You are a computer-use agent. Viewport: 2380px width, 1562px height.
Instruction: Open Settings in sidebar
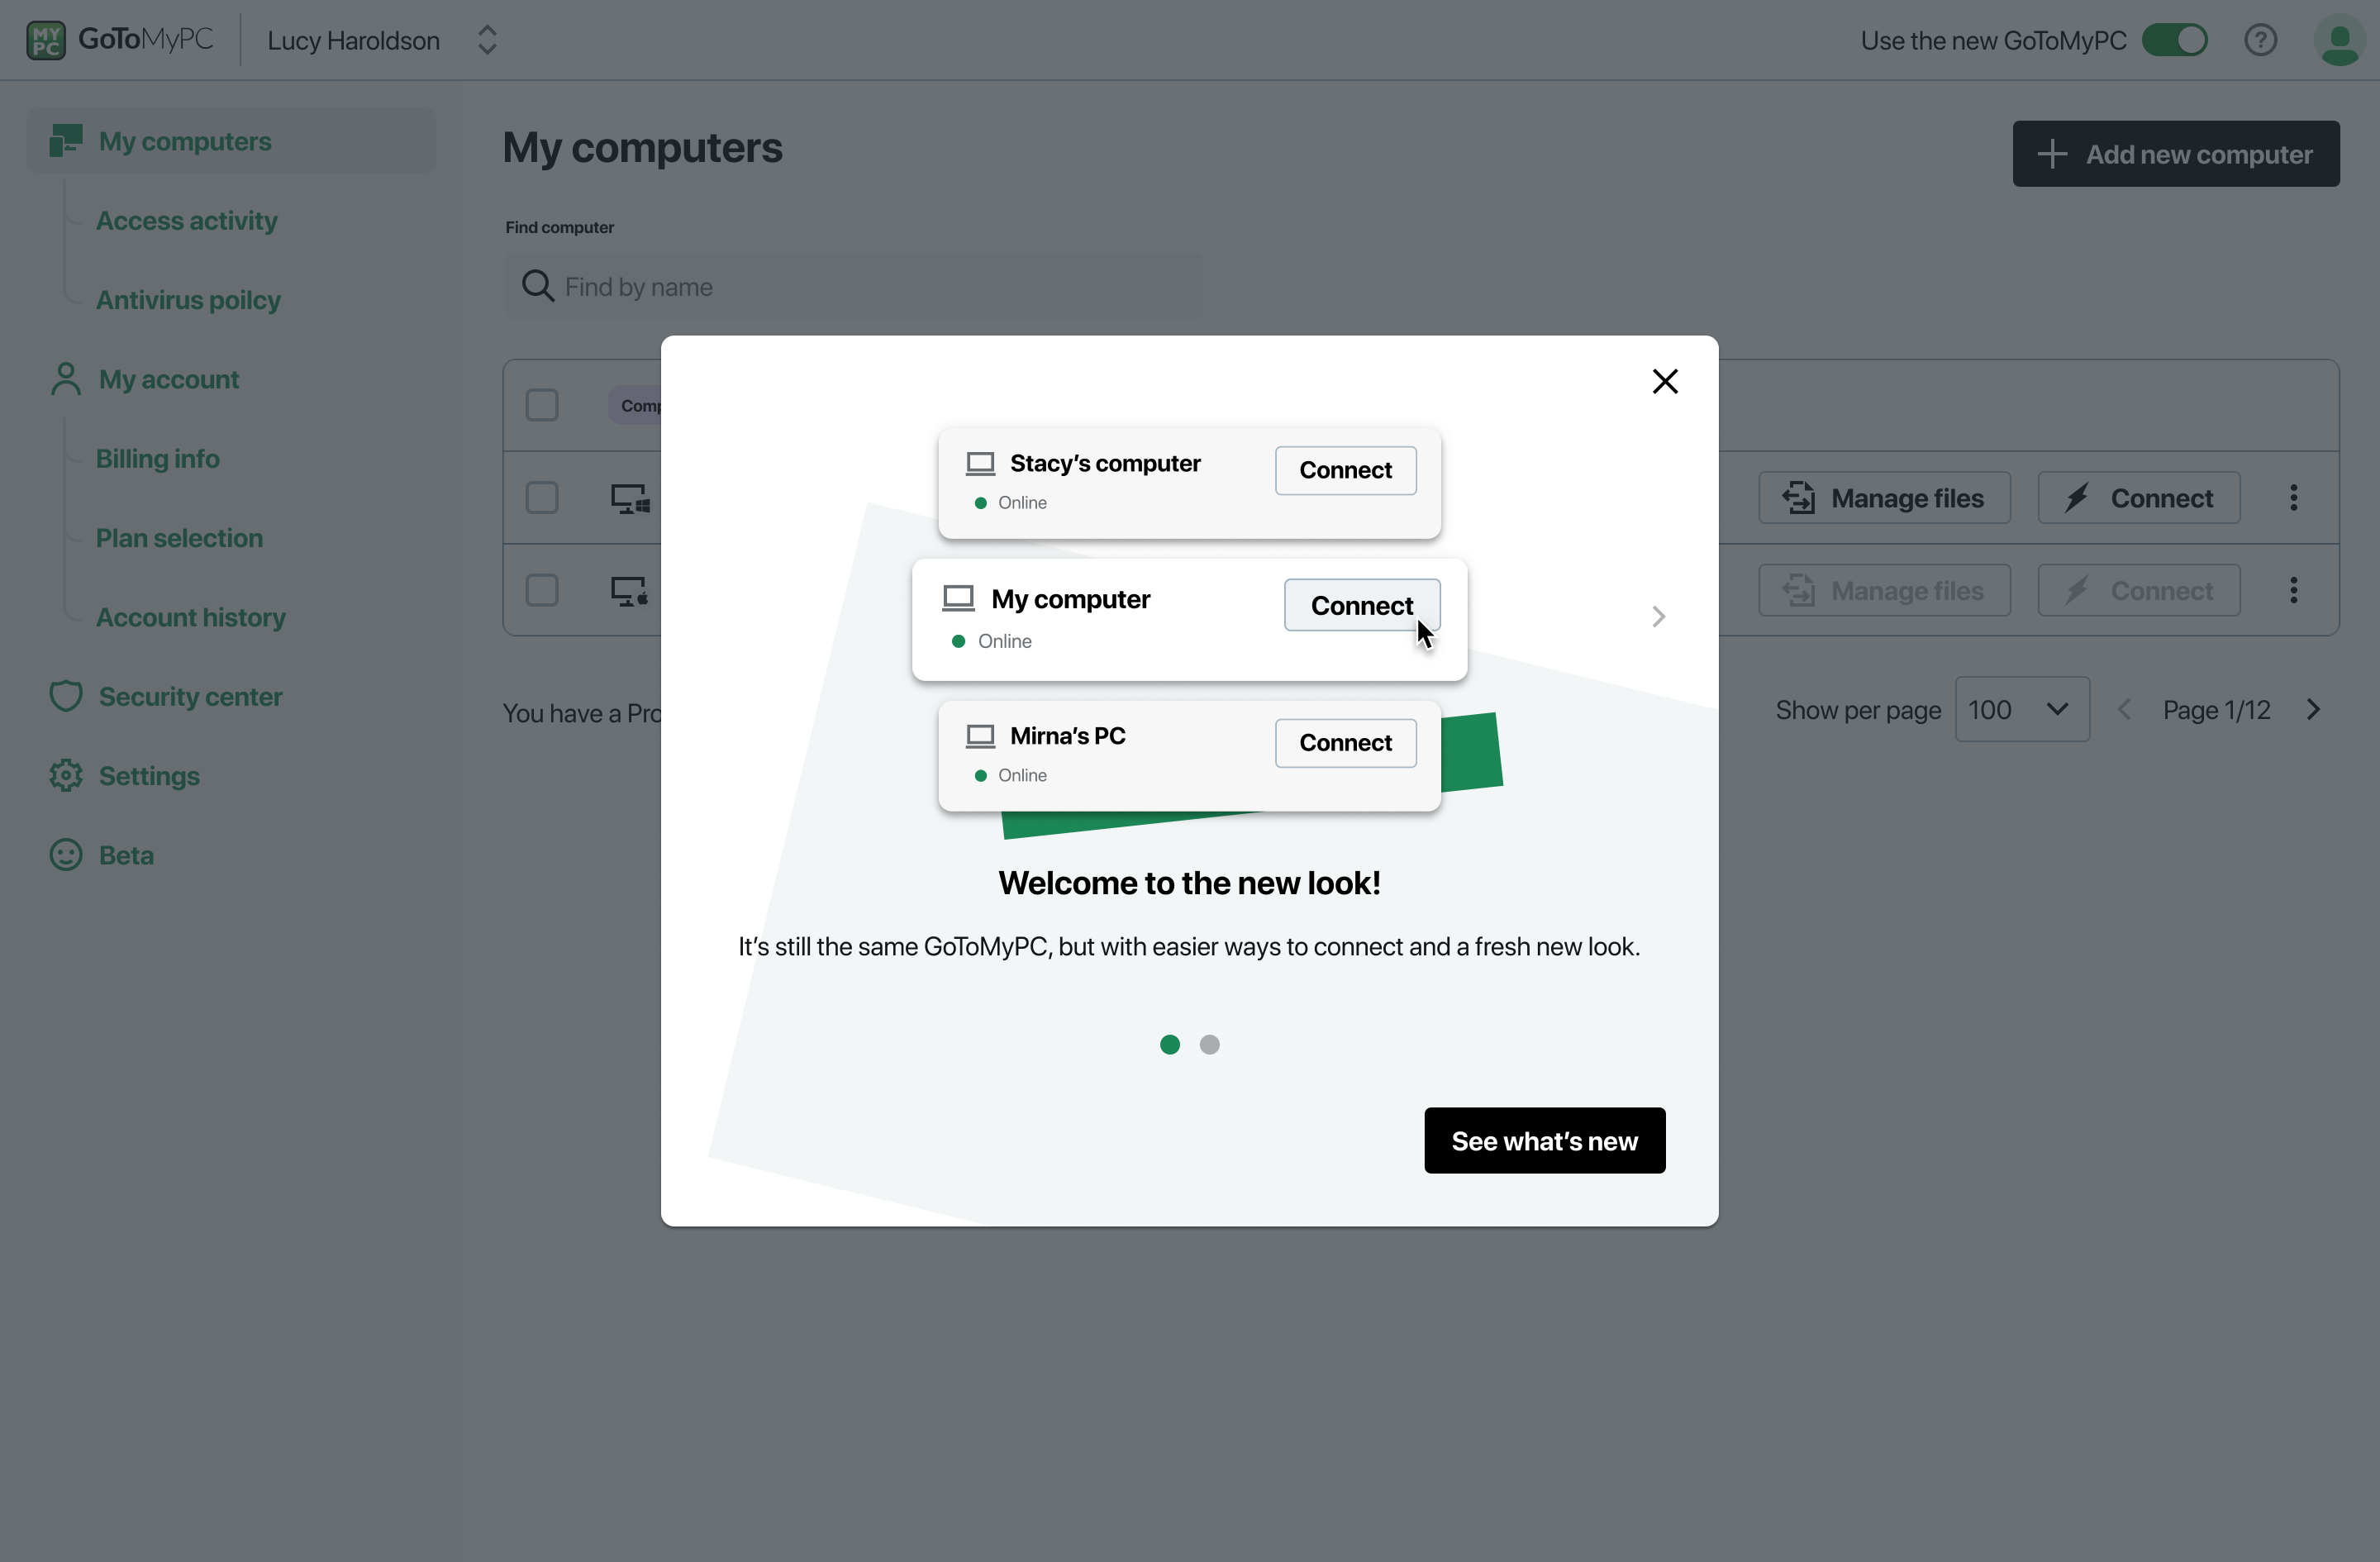(149, 775)
